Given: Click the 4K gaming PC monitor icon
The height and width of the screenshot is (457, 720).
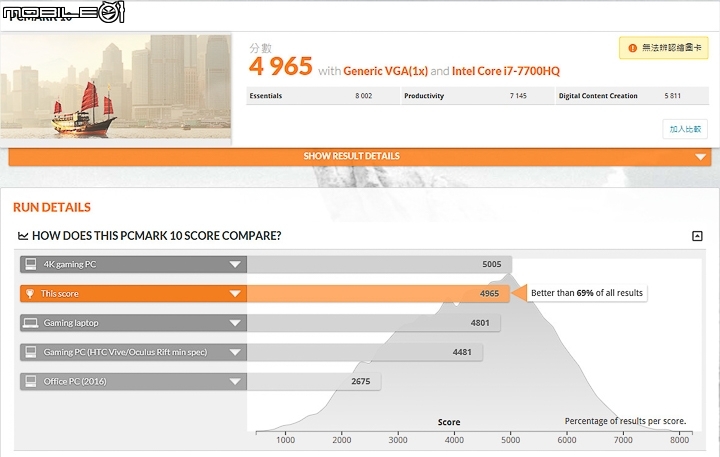Looking at the screenshot, I should click(31, 264).
